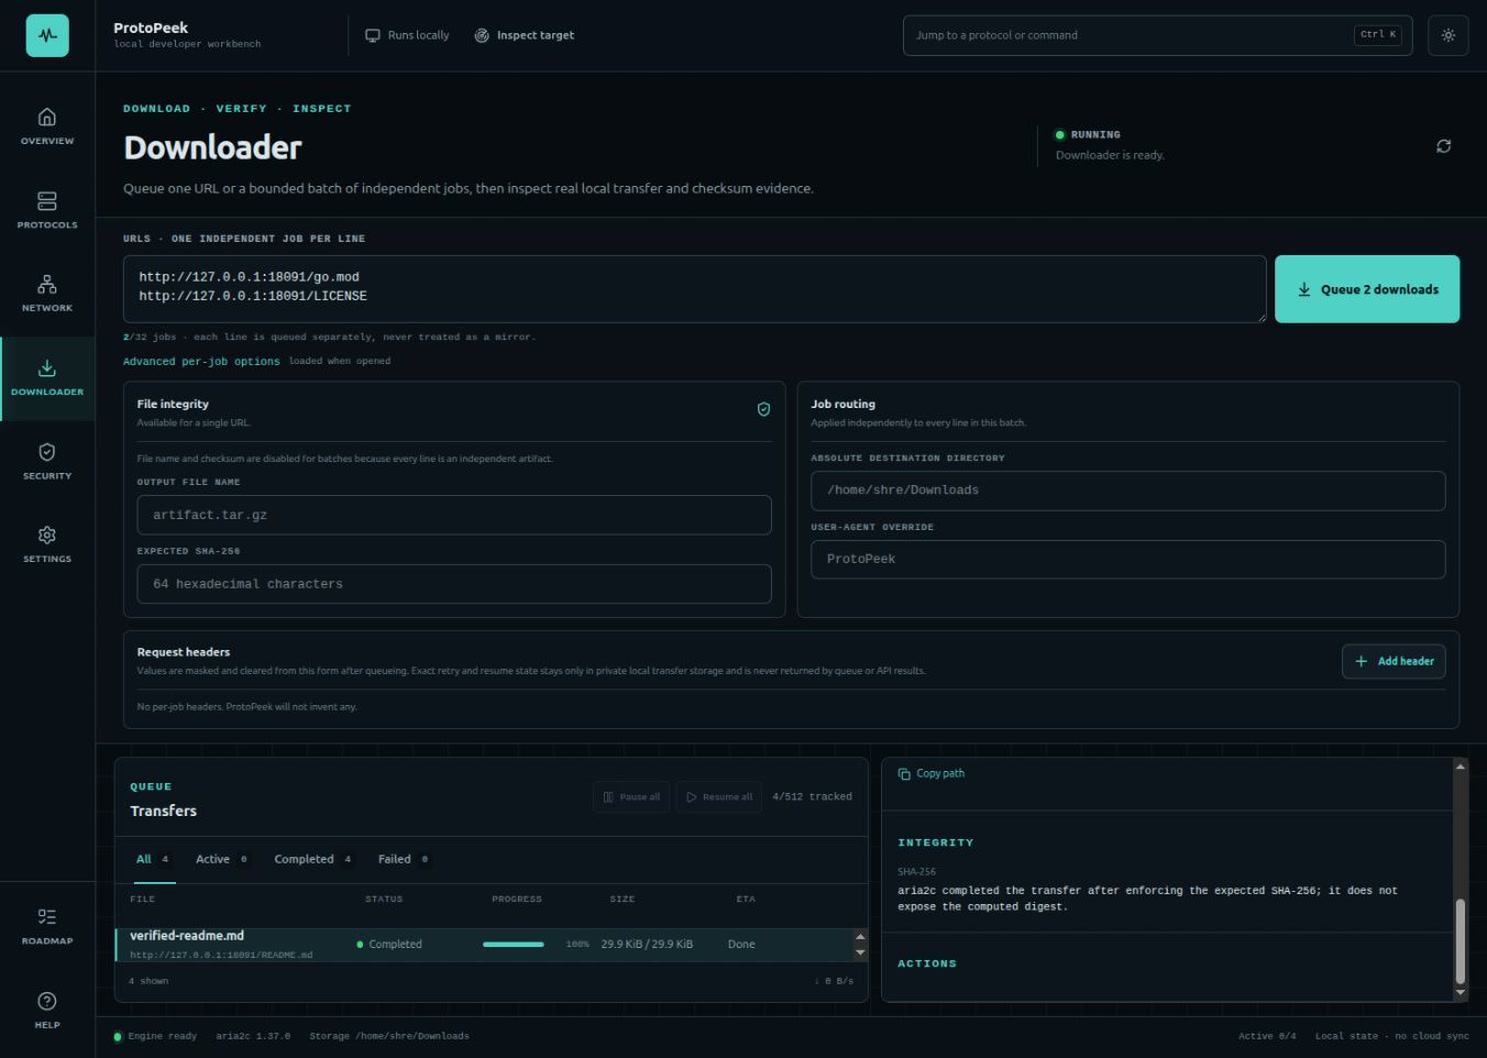This screenshot has width=1487, height=1058.
Task: Select the verified-readme.md transfer row
Action: (484, 945)
